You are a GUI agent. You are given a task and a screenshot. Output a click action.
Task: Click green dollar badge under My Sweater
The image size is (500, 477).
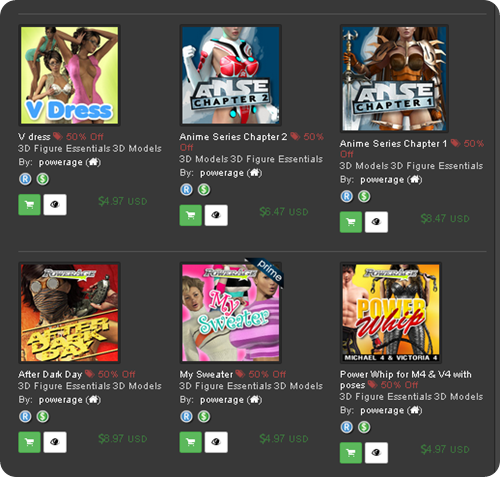click(204, 417)
